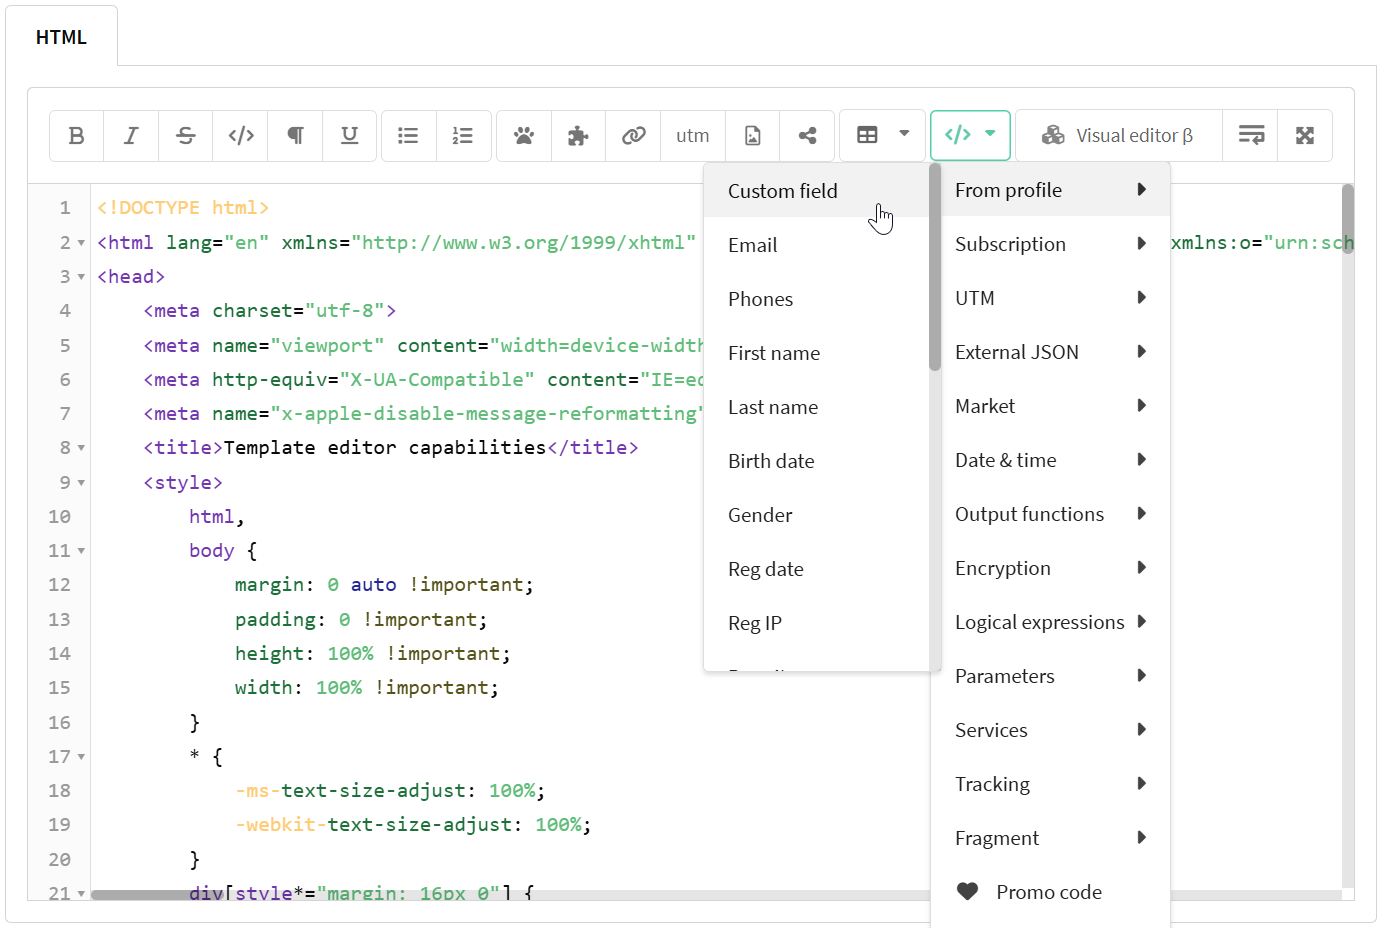
Task: Select Phones profile field
Action: [816, 299]
